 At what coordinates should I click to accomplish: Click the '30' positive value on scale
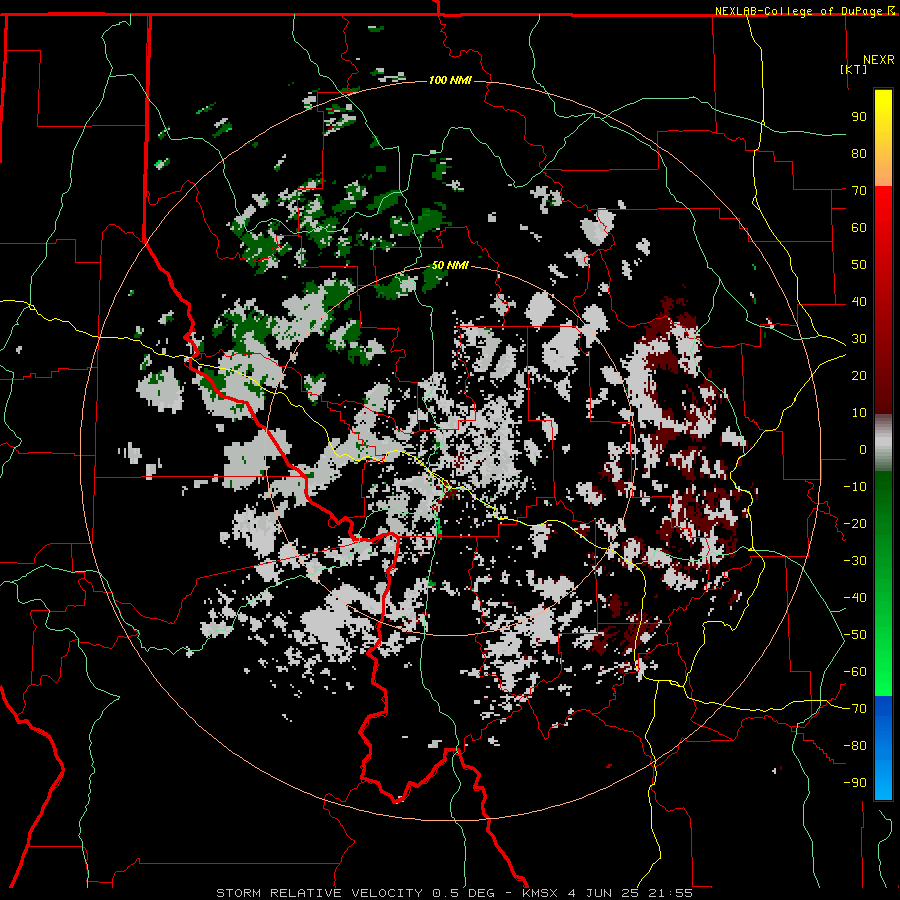pos(859,339)
